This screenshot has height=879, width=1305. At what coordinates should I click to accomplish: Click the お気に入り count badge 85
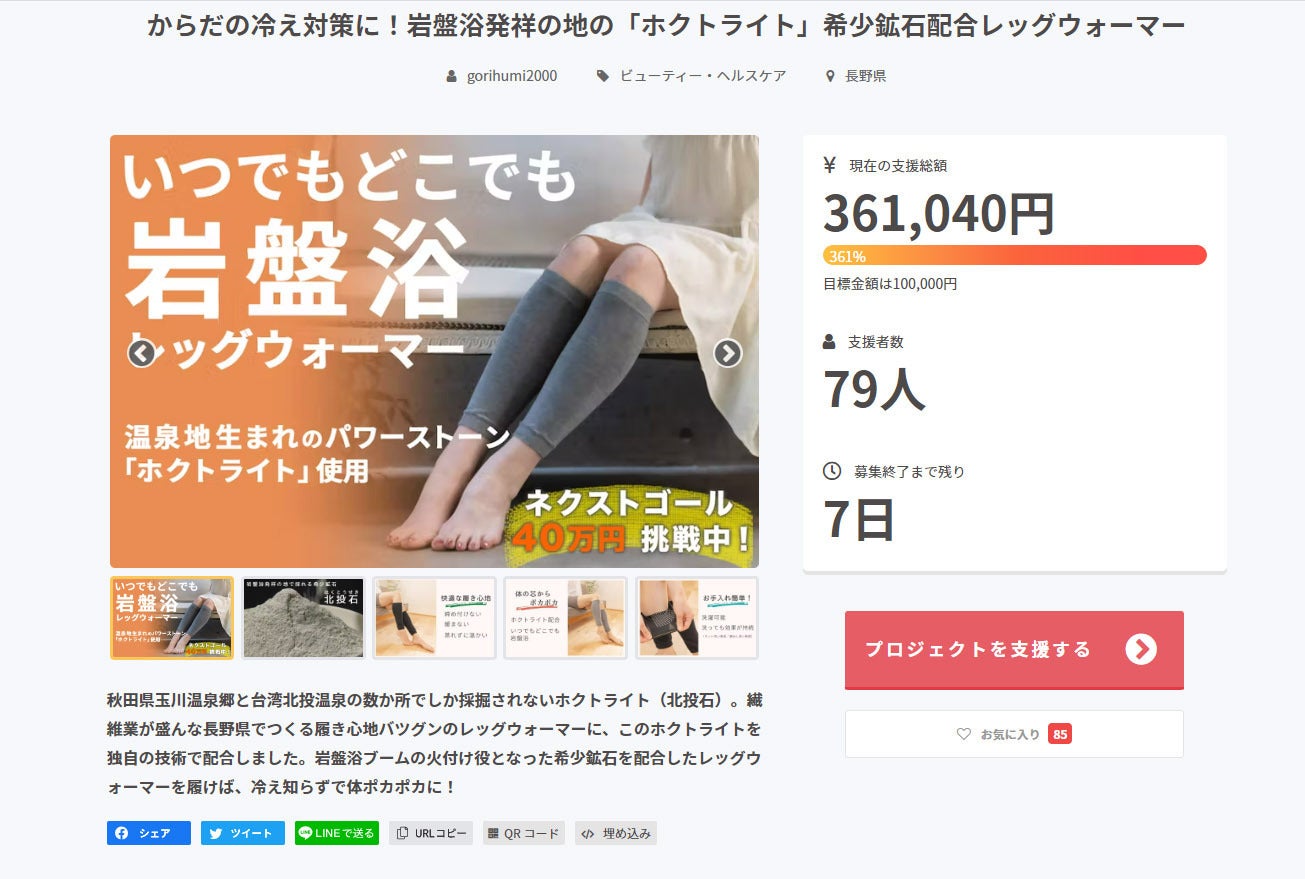click(1060, 734)
